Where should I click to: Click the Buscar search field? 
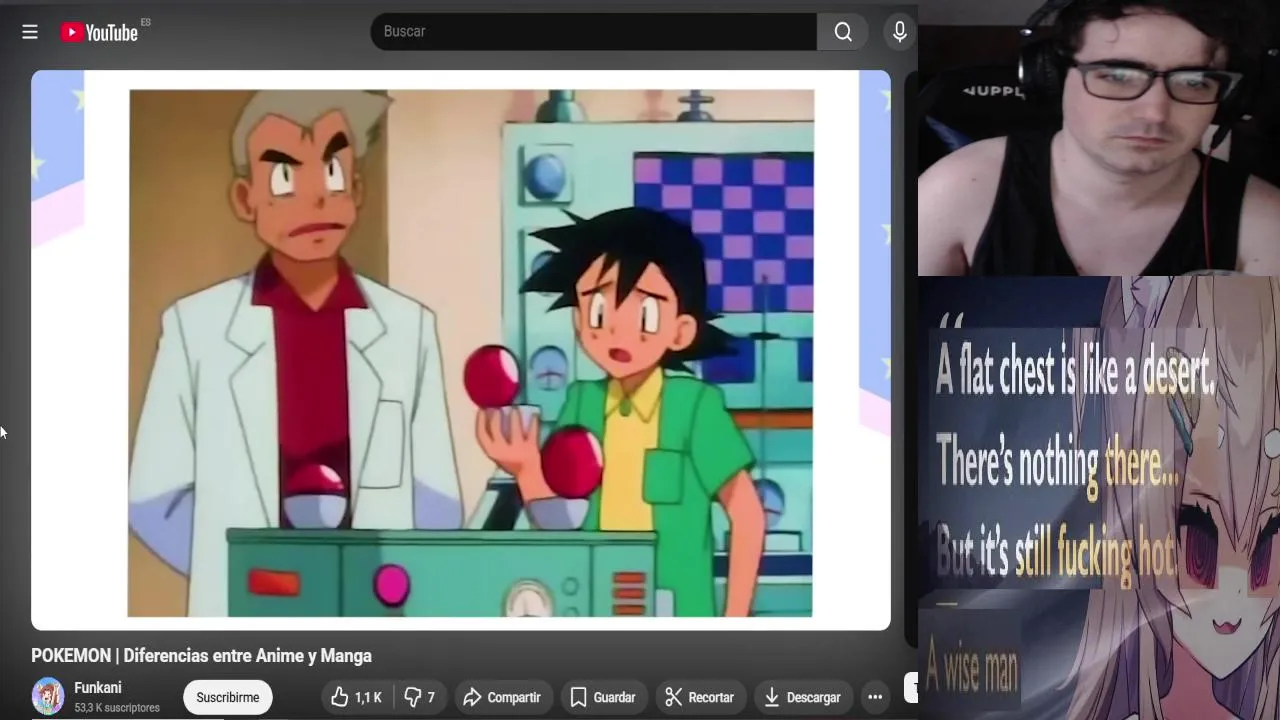coord(594,32)
